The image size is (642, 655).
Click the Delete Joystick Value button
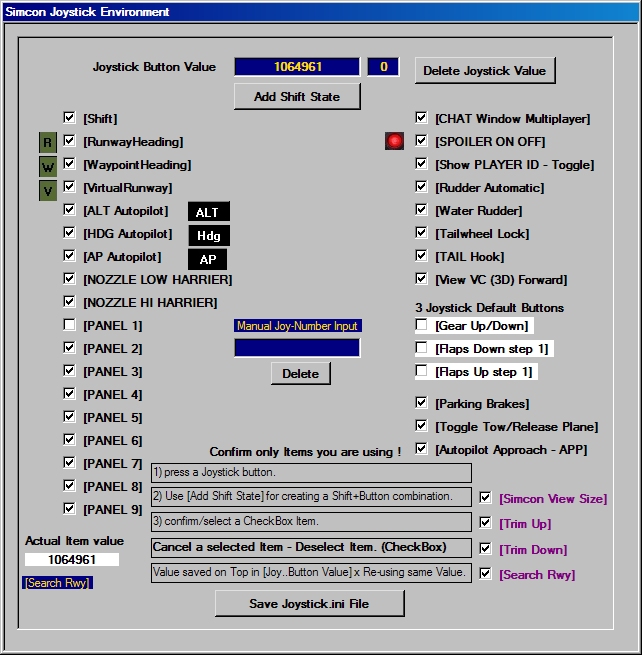485,71
